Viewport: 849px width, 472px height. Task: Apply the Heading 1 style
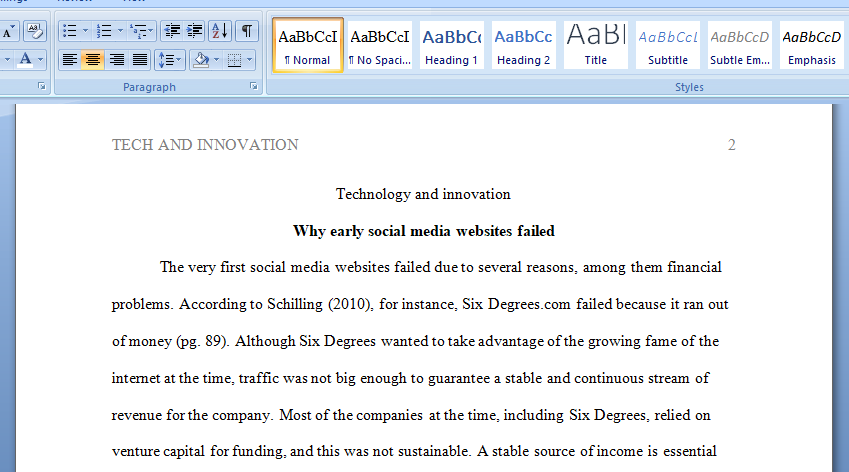[x=452, y=45]
